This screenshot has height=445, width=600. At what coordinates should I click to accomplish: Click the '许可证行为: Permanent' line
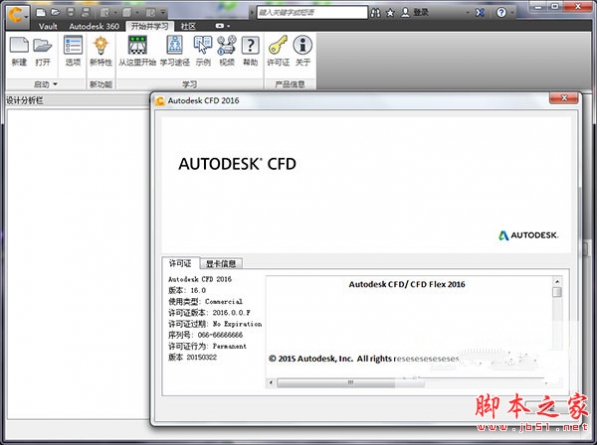[207, 346]
